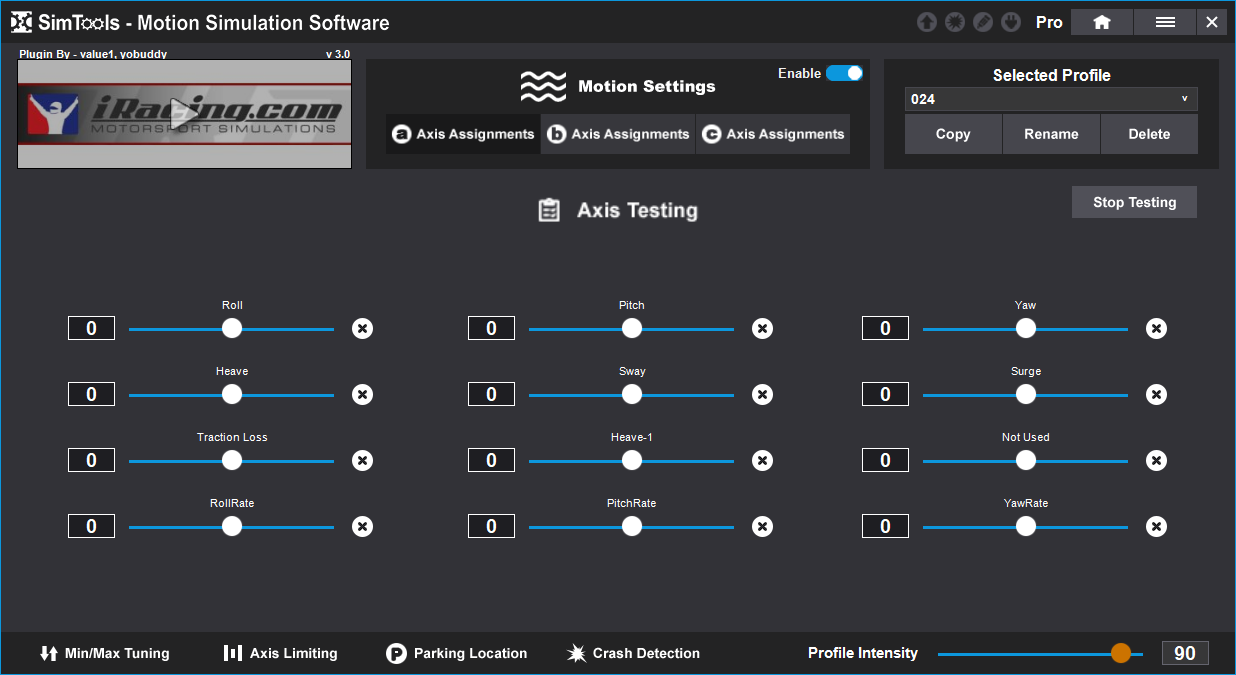Rename the selected profile
The width and height of the screenshot is (1236, 675).
pos(1051,133)
